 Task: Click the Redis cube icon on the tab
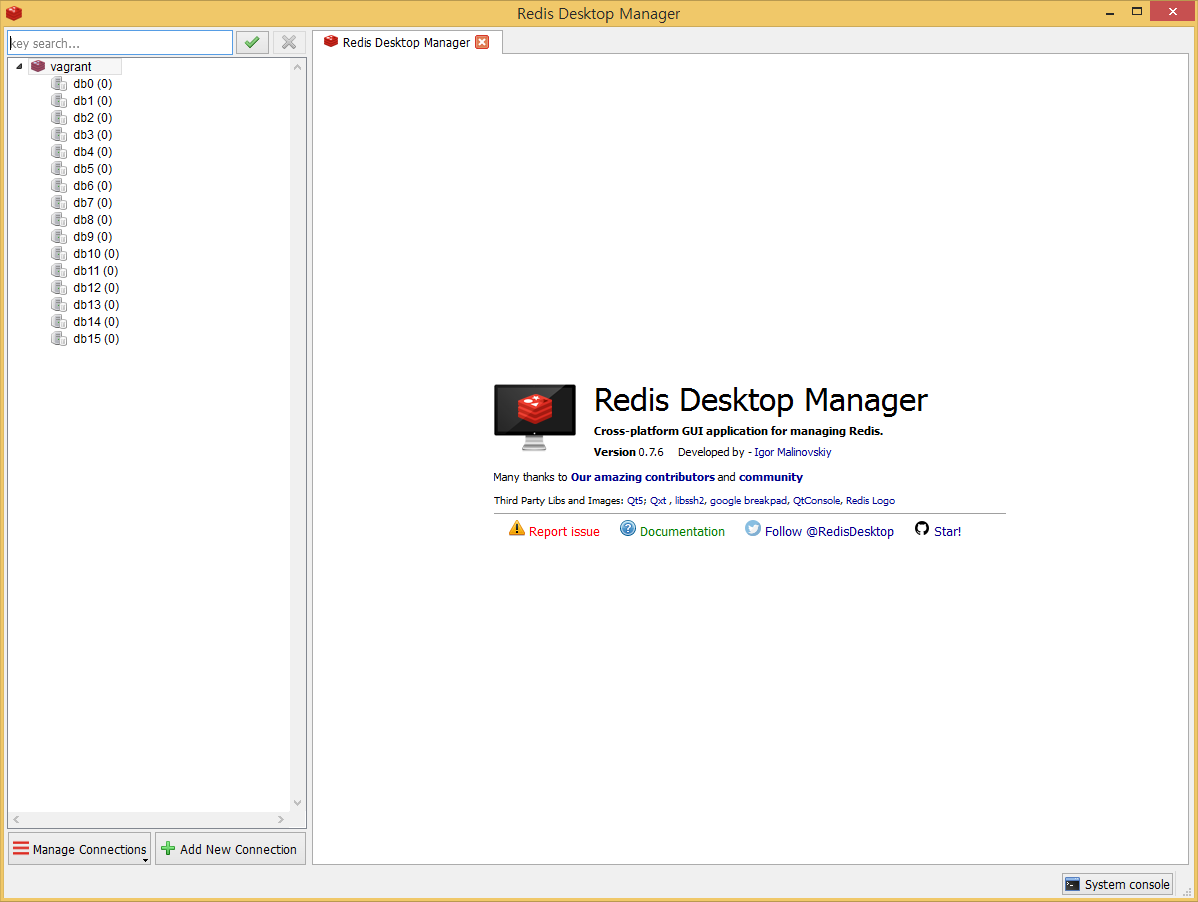coord(331,41)
